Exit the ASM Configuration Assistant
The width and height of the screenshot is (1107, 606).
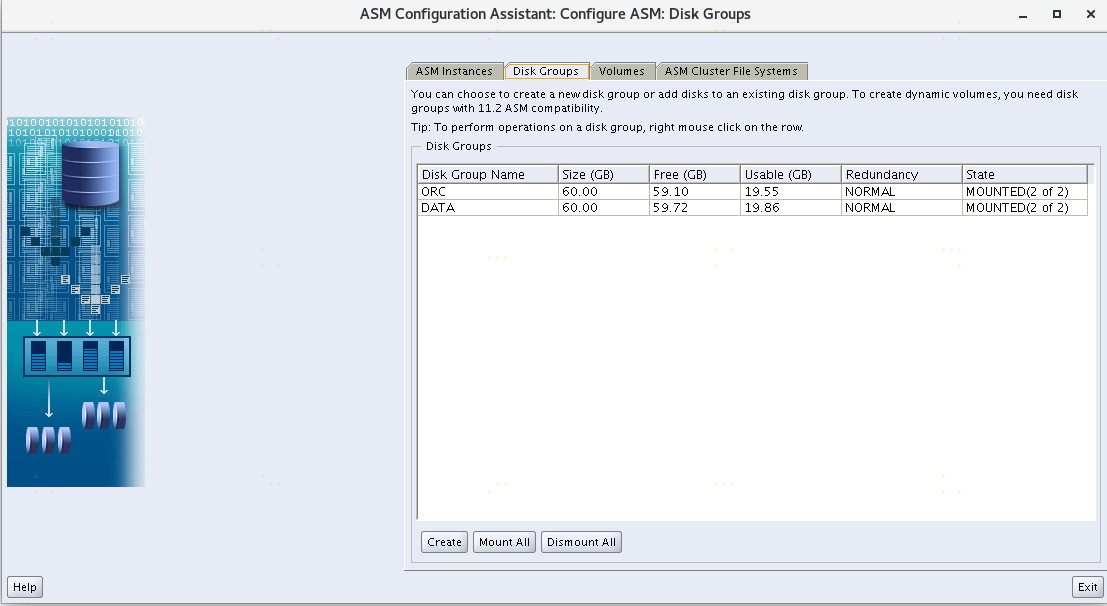coord(1087,587)
